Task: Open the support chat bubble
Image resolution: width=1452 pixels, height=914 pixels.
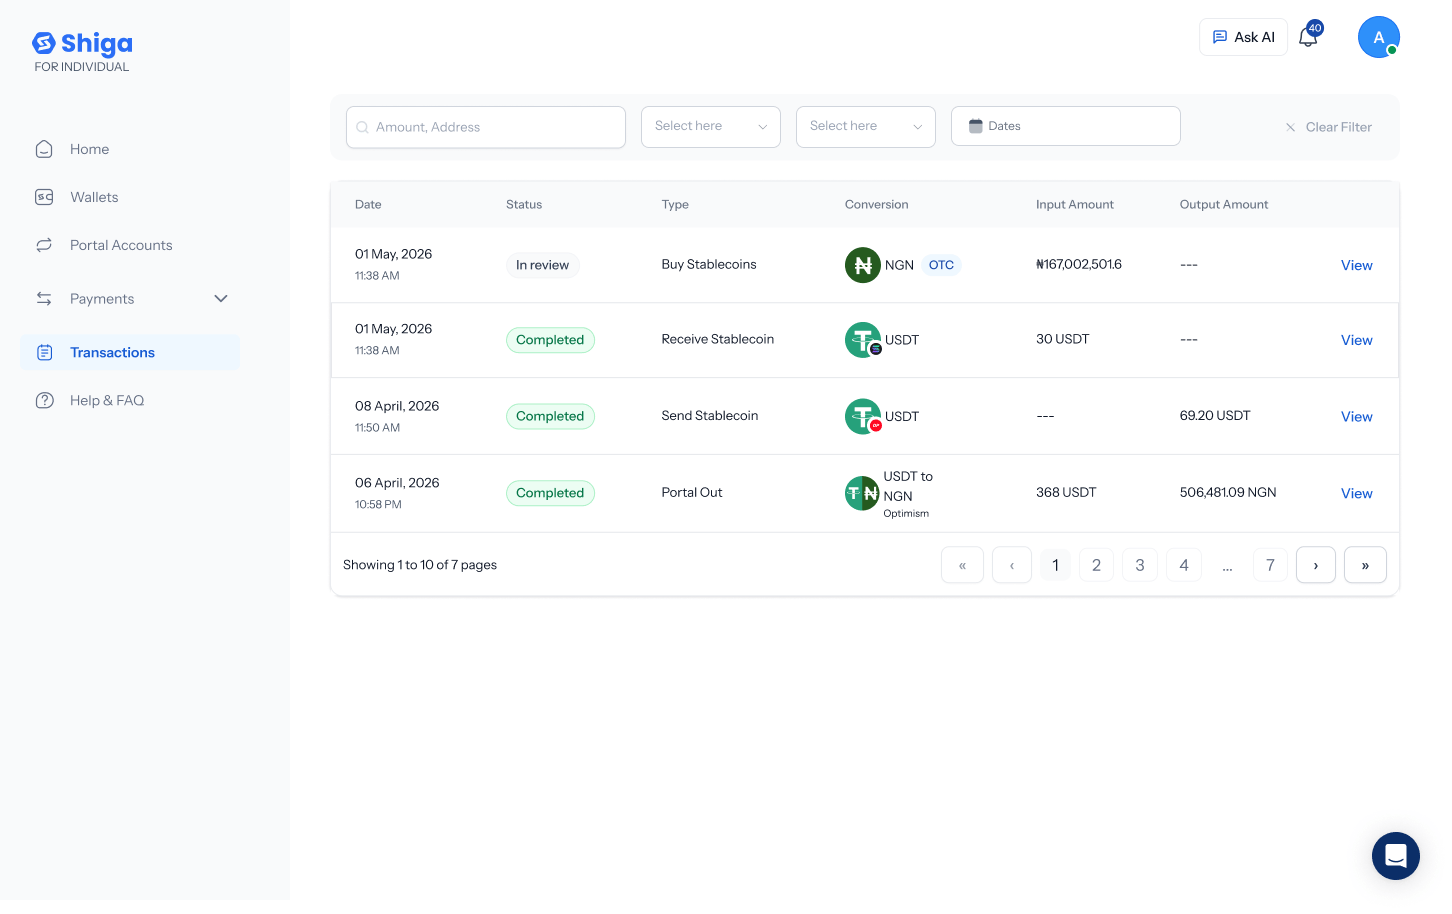Action: pyautogui.click(x=1396, y=856)
